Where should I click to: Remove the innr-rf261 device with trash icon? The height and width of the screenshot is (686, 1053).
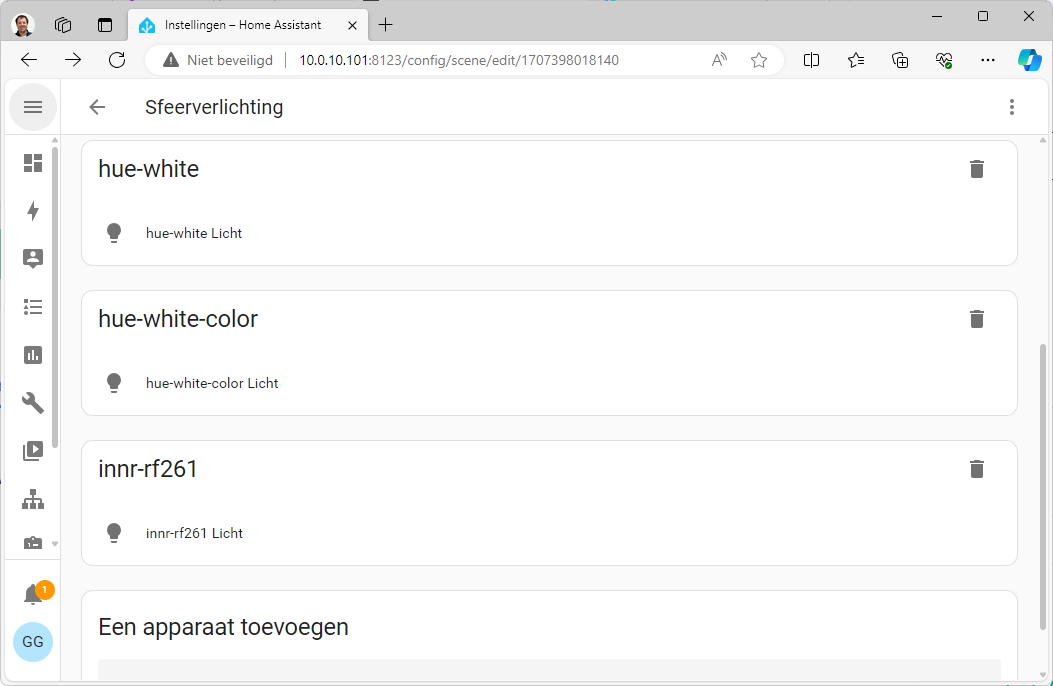coord(976,469)
